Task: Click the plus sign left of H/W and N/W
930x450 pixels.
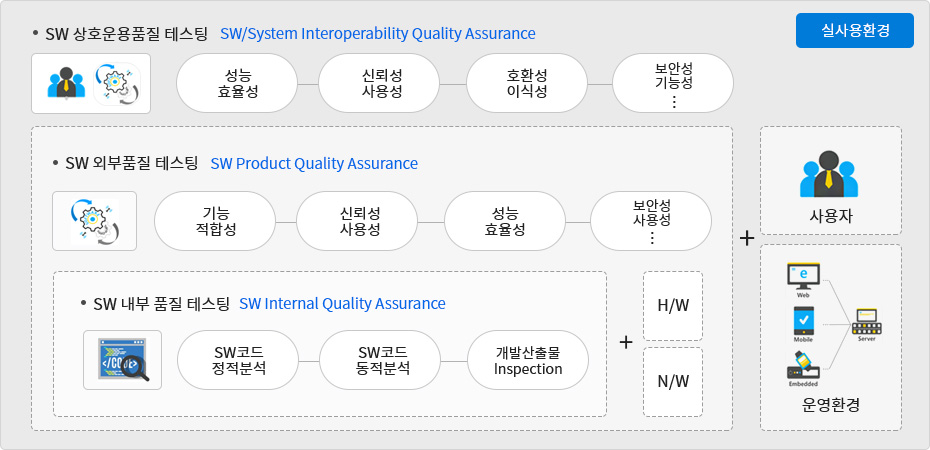Action: (x=626, y=343)
